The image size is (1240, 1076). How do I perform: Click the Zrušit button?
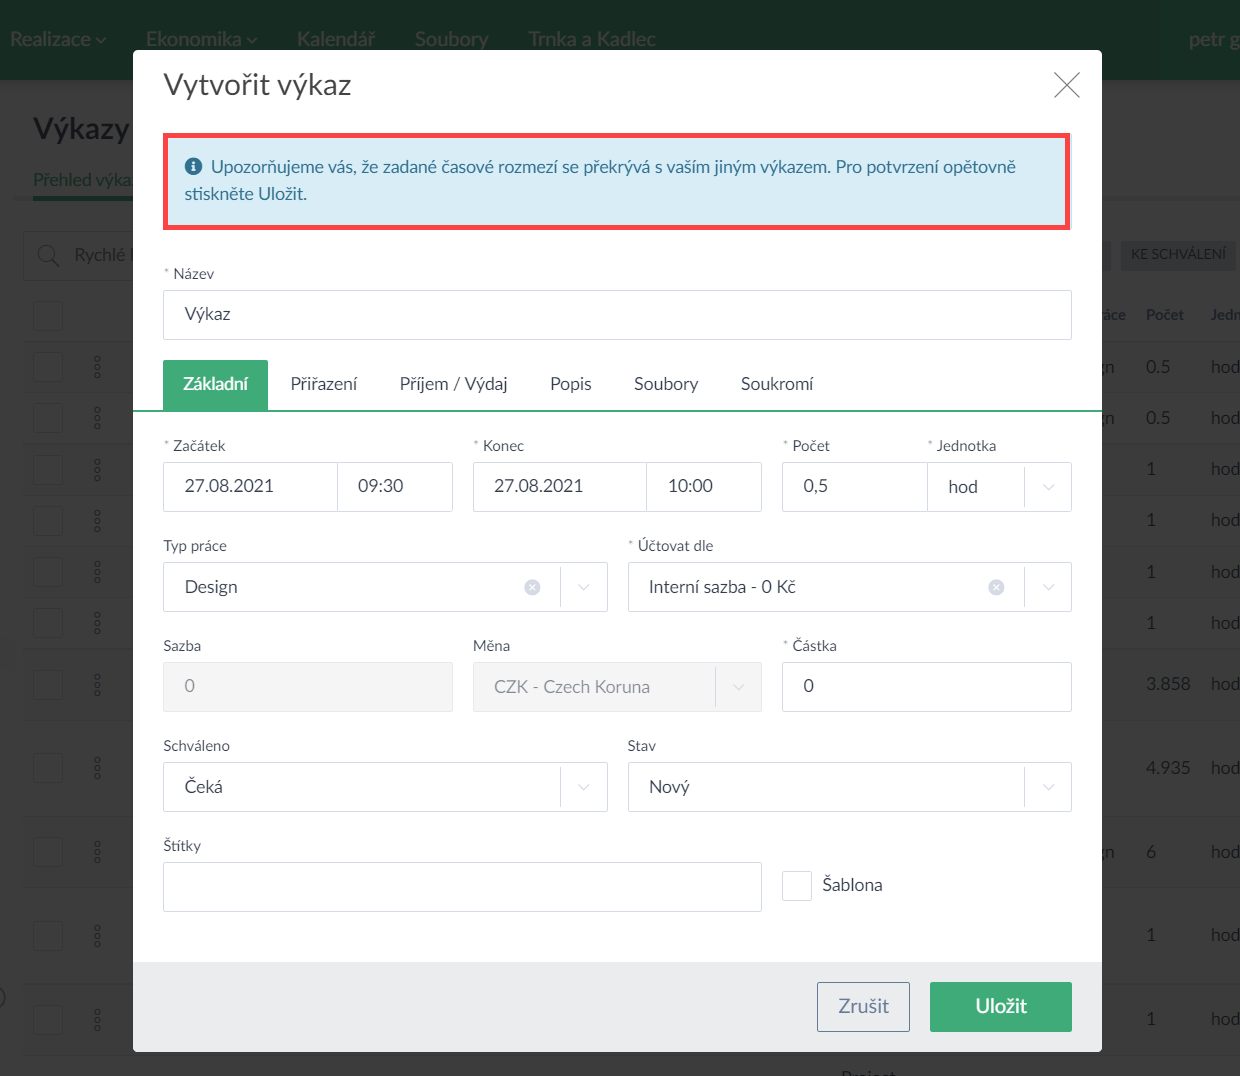(863, 1006)
